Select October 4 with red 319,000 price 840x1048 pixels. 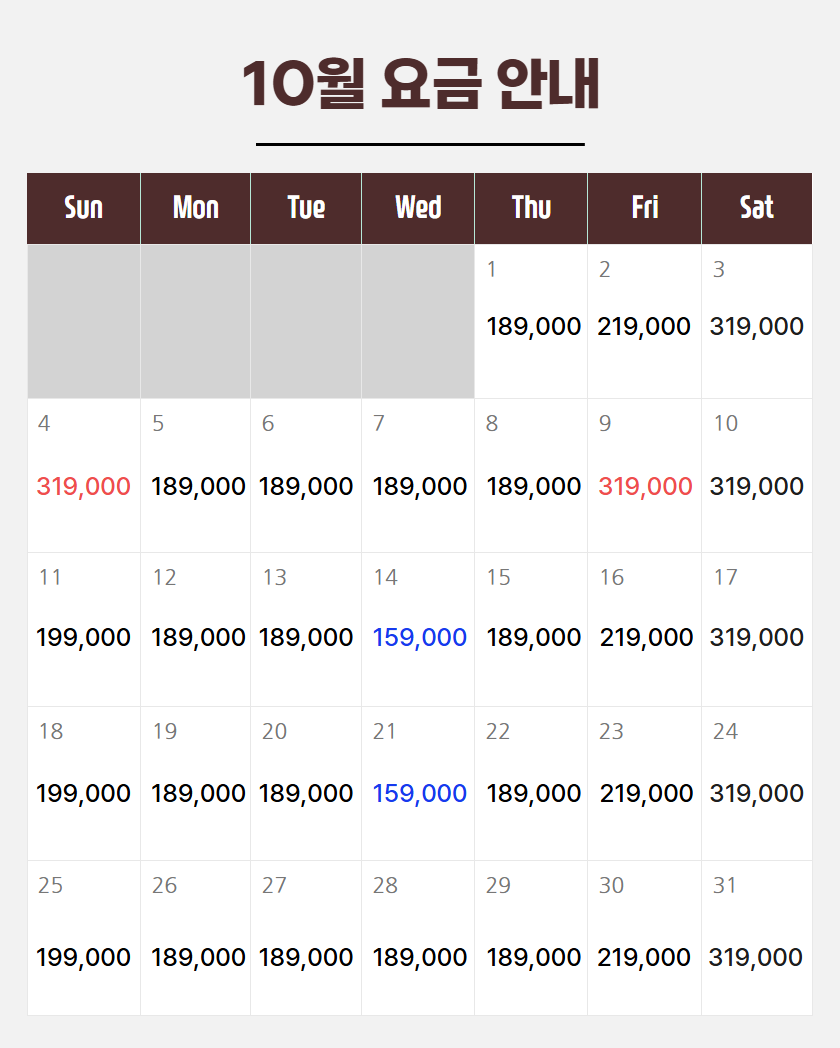click(84, 475)
